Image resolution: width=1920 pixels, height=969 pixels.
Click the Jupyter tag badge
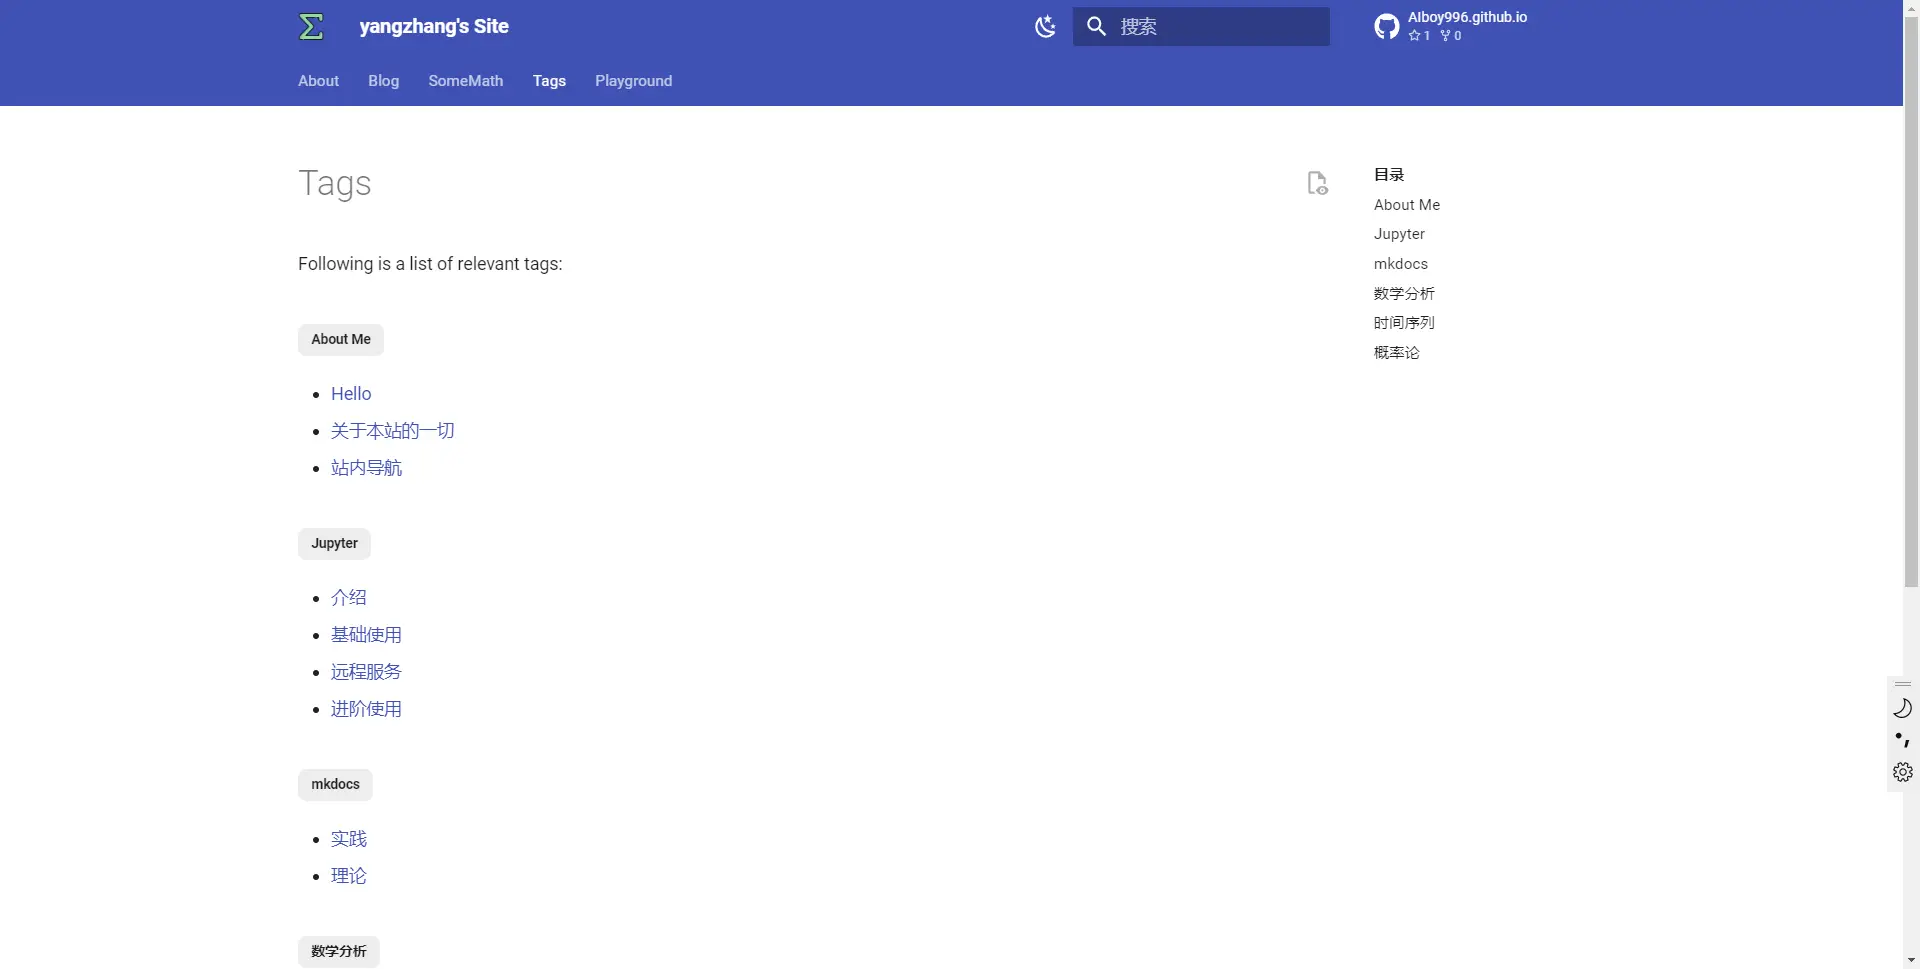(334, 544)
